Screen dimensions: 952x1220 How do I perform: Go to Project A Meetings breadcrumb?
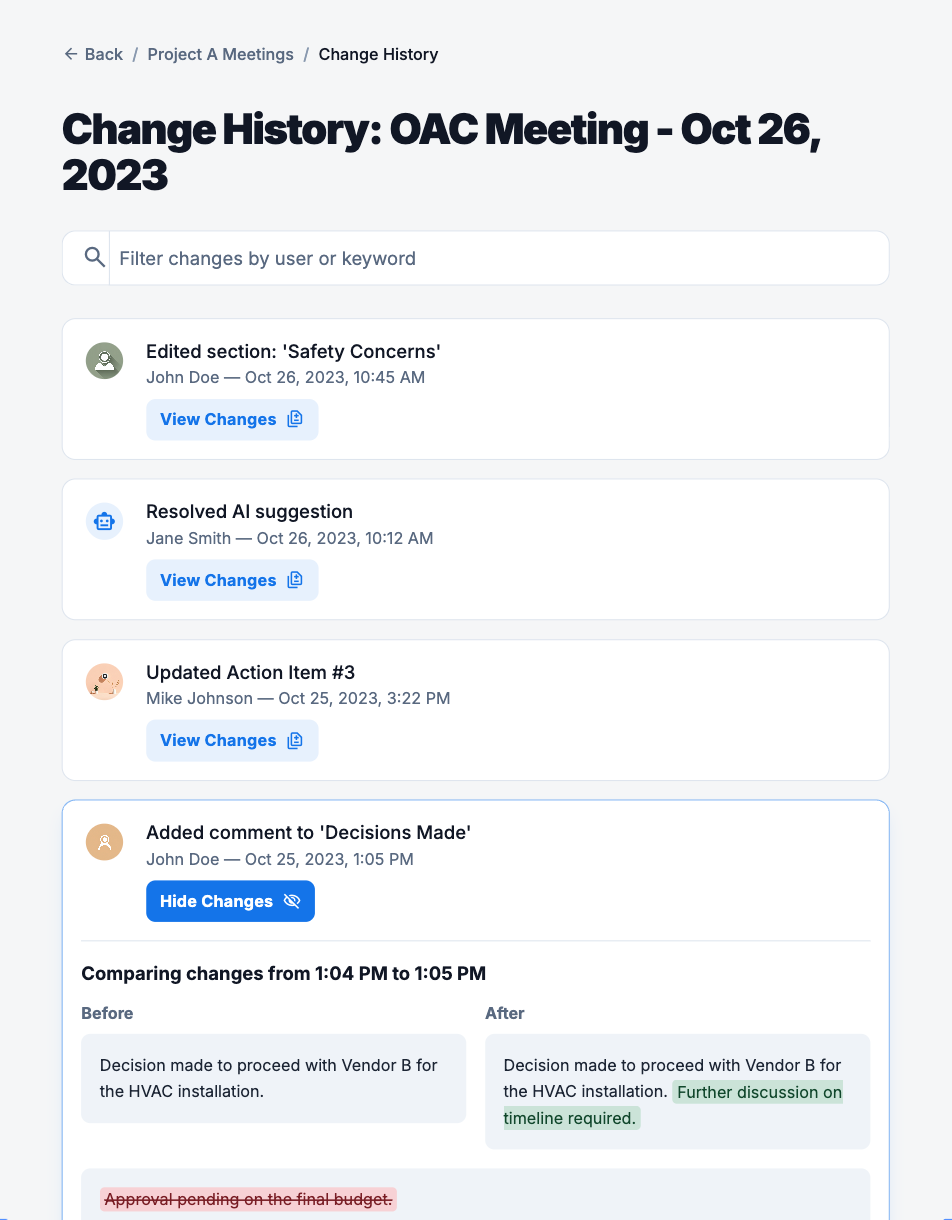tap(221, 54)
